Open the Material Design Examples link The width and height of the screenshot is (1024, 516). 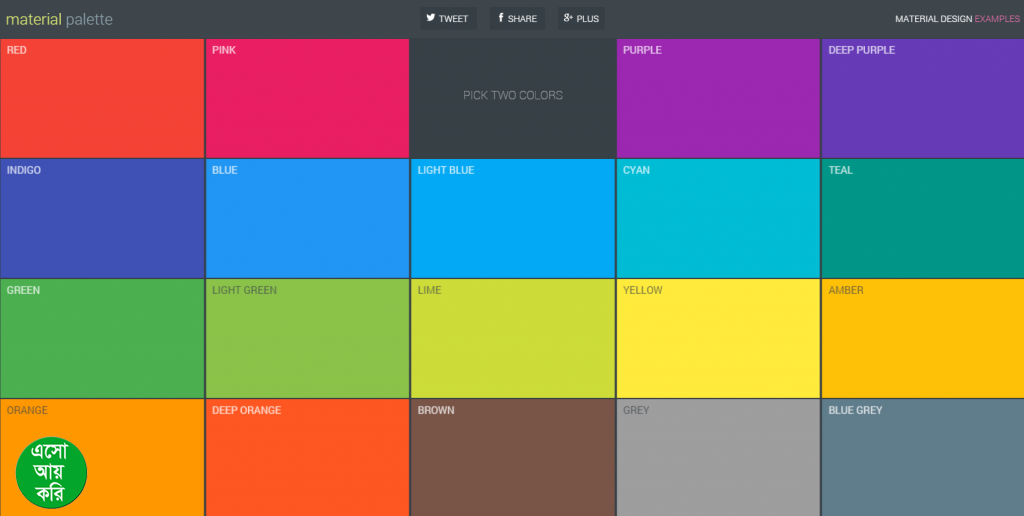pos(957,19)
